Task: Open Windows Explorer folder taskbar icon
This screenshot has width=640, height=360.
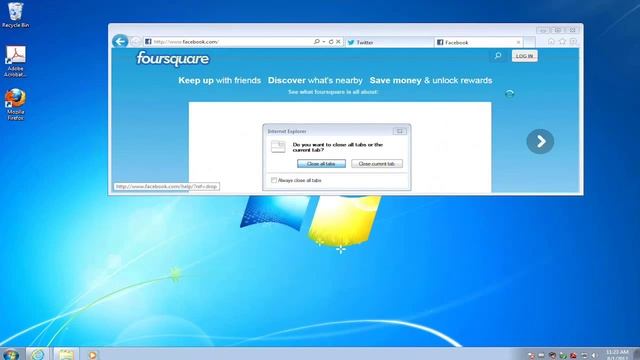Action: click(65, 354)
